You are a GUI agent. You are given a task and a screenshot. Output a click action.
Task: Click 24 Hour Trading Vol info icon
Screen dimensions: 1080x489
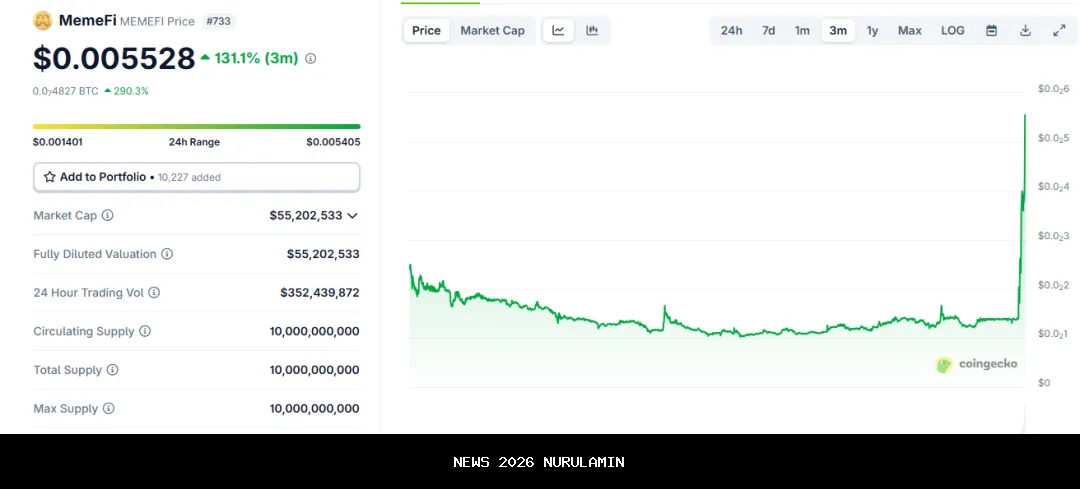154,293
